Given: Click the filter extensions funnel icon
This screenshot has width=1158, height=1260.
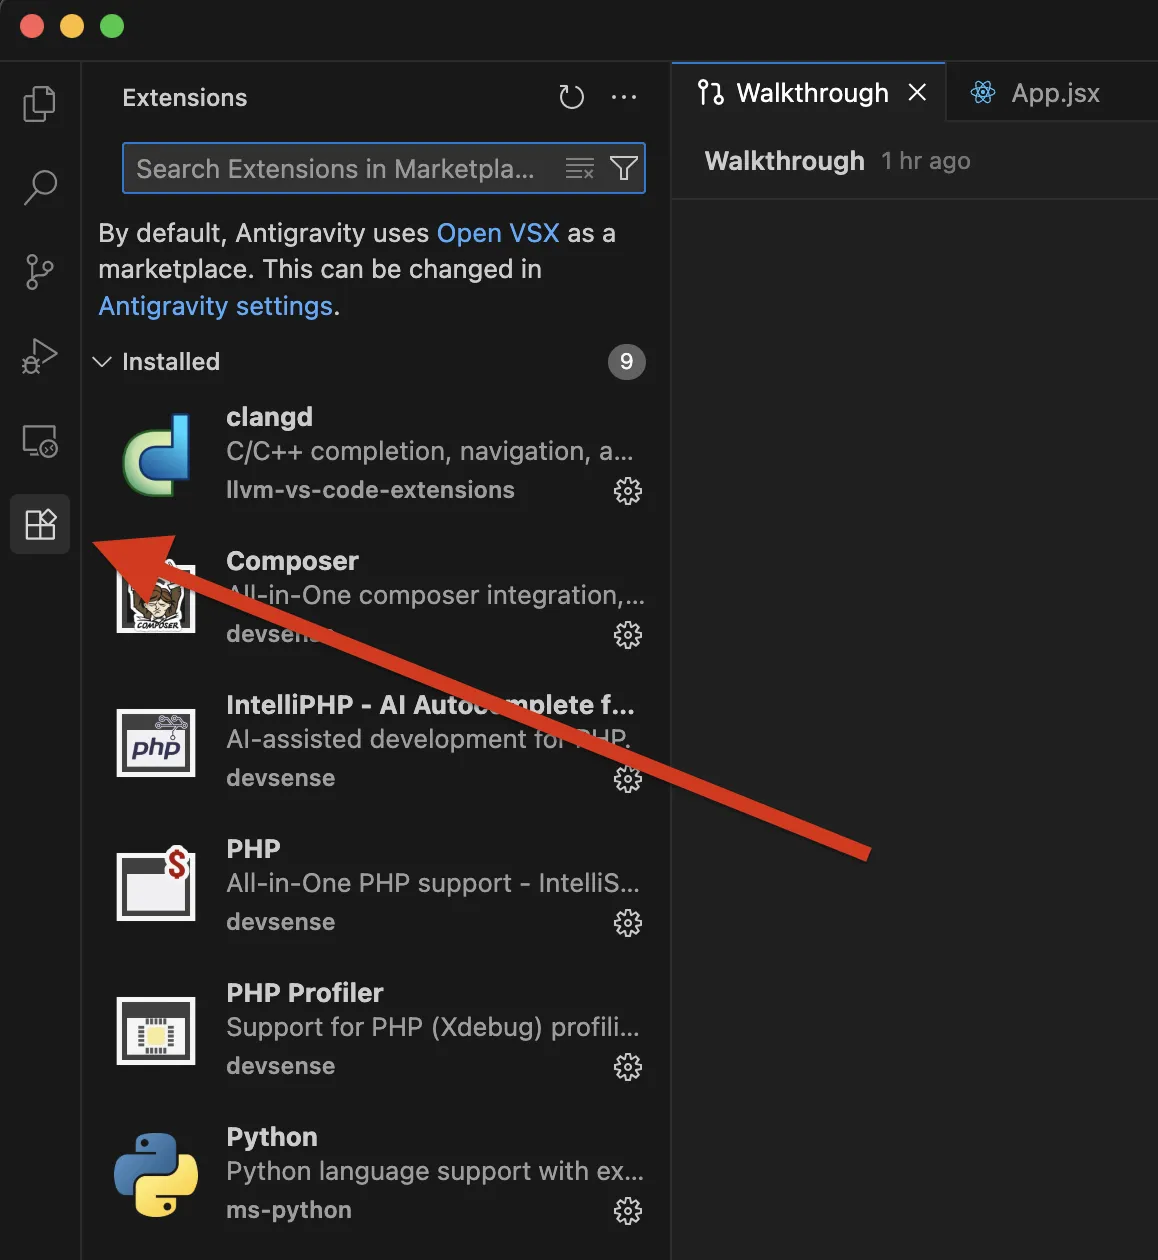Looking at the screenshot, I should coord(624,168).
